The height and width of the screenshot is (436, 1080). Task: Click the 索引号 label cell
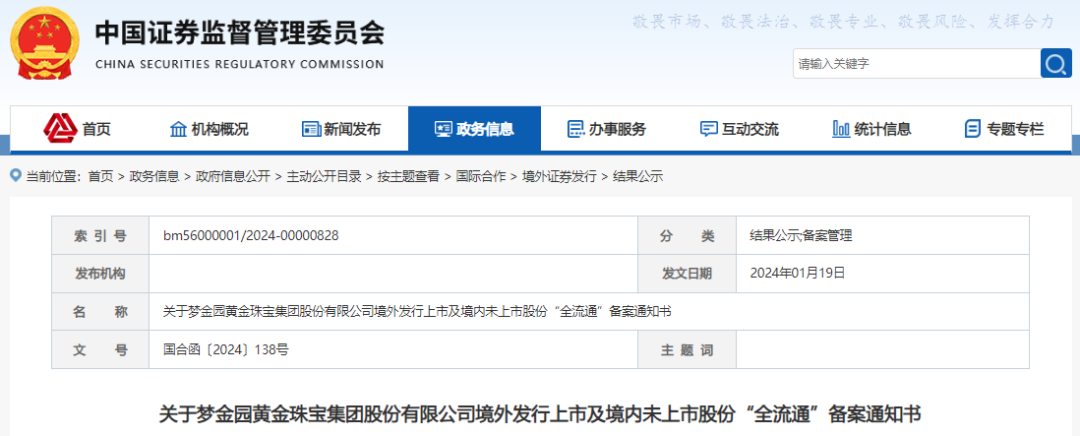101,236
